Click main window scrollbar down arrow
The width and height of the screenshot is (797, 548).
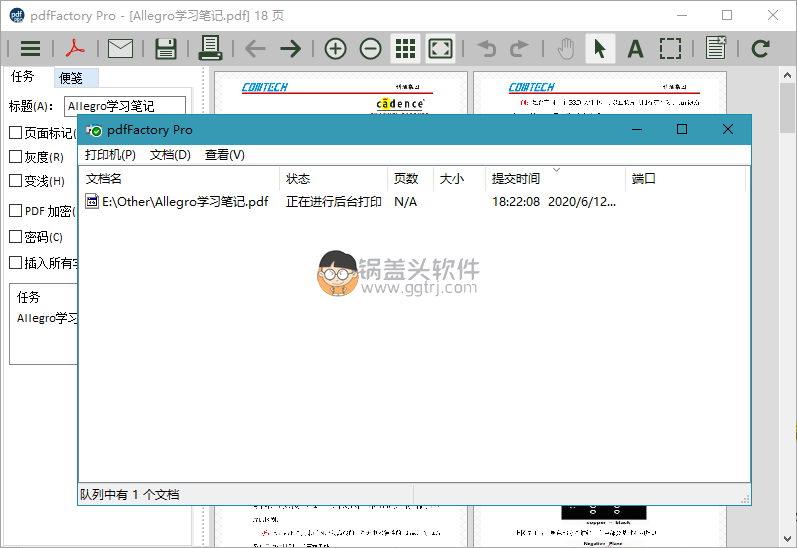[x=787, y=538]
